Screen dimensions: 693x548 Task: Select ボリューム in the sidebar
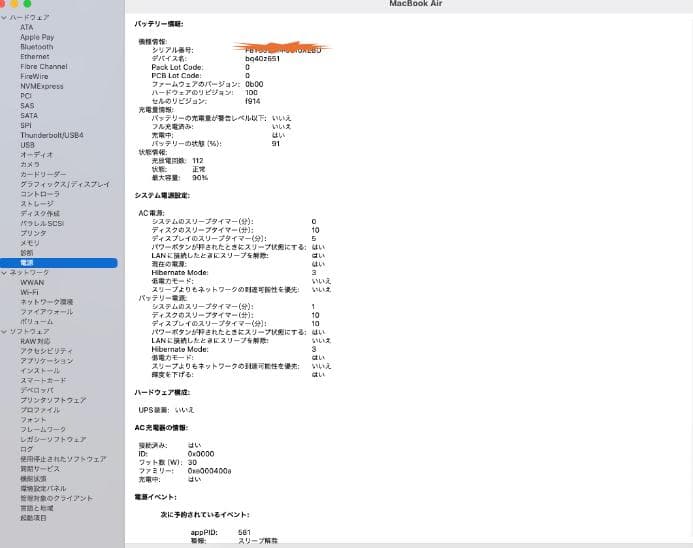point(37,322)
